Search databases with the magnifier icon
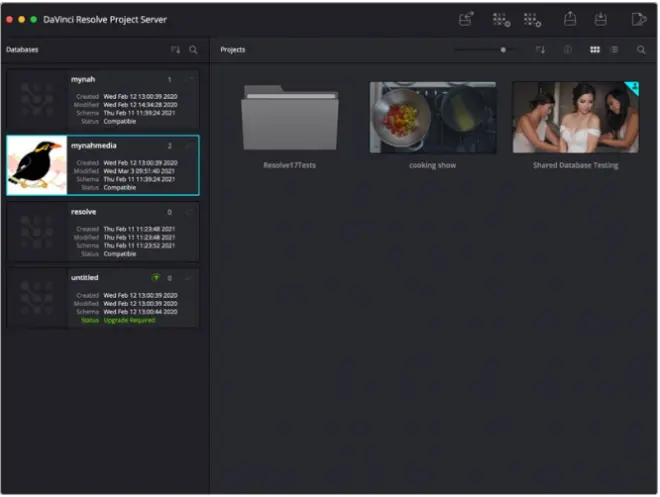Image resolution: width=660 pixels, height=497 pixels. point(193,50)
